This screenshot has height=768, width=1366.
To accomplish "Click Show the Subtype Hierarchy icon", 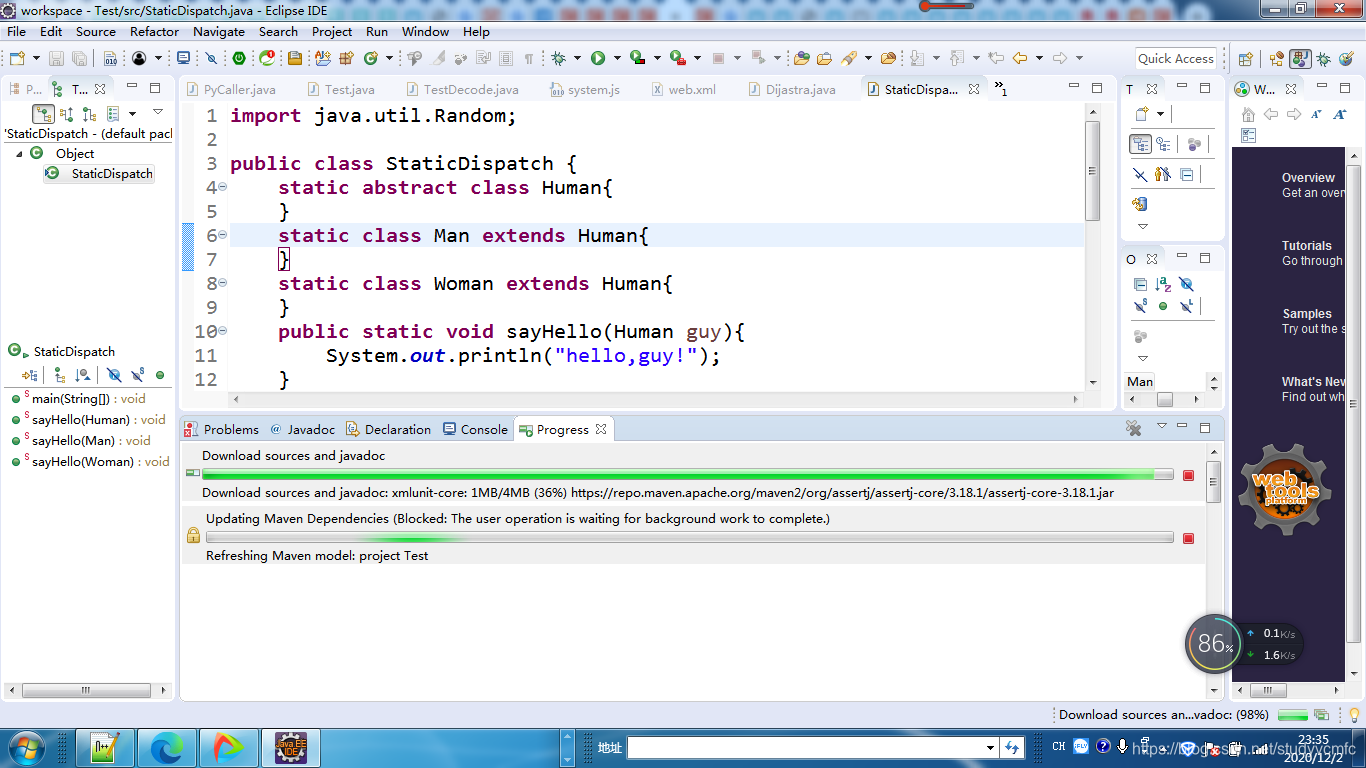I will pyautogui.click(x=90, y=114).
